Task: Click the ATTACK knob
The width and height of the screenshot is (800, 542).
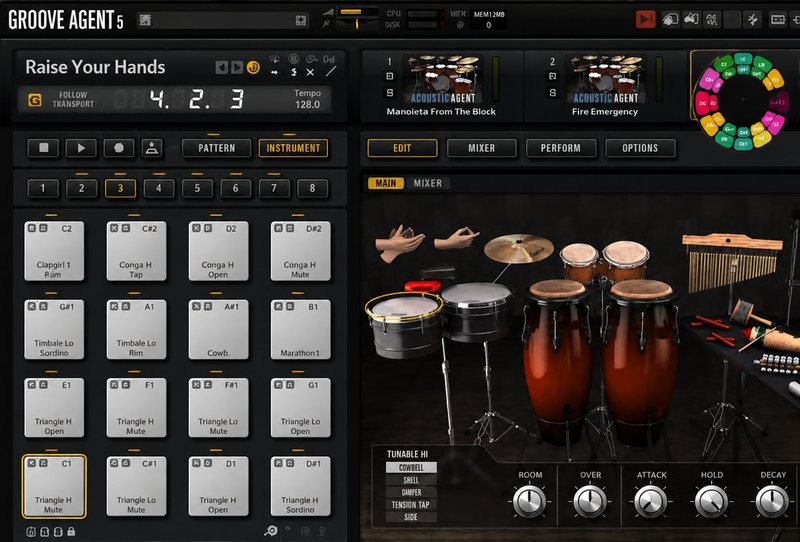Action: tap(651, 501)
